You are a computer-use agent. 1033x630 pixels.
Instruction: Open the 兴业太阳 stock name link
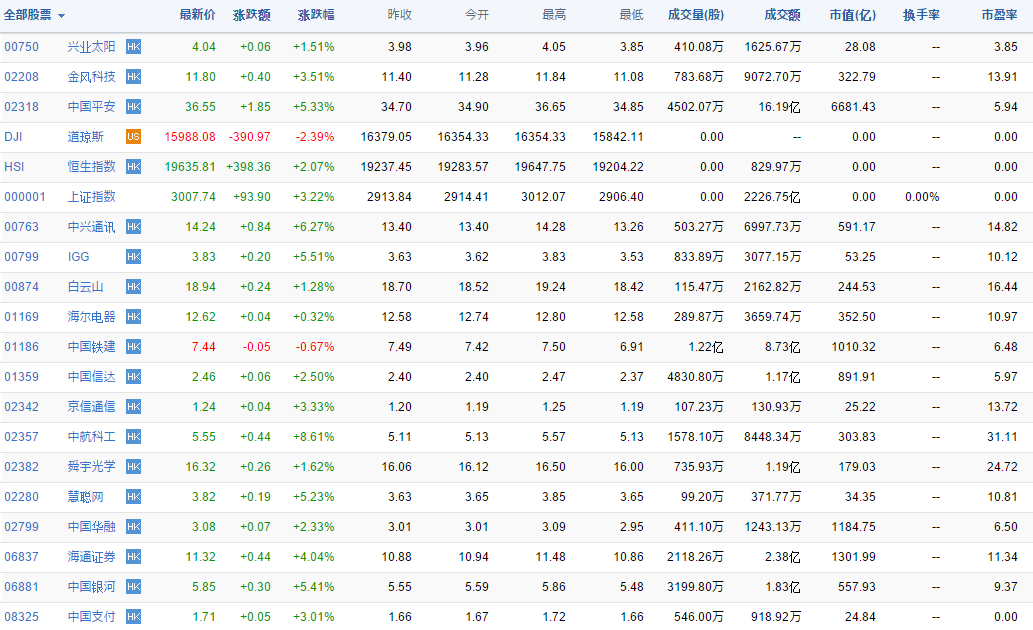click(92, 47)
